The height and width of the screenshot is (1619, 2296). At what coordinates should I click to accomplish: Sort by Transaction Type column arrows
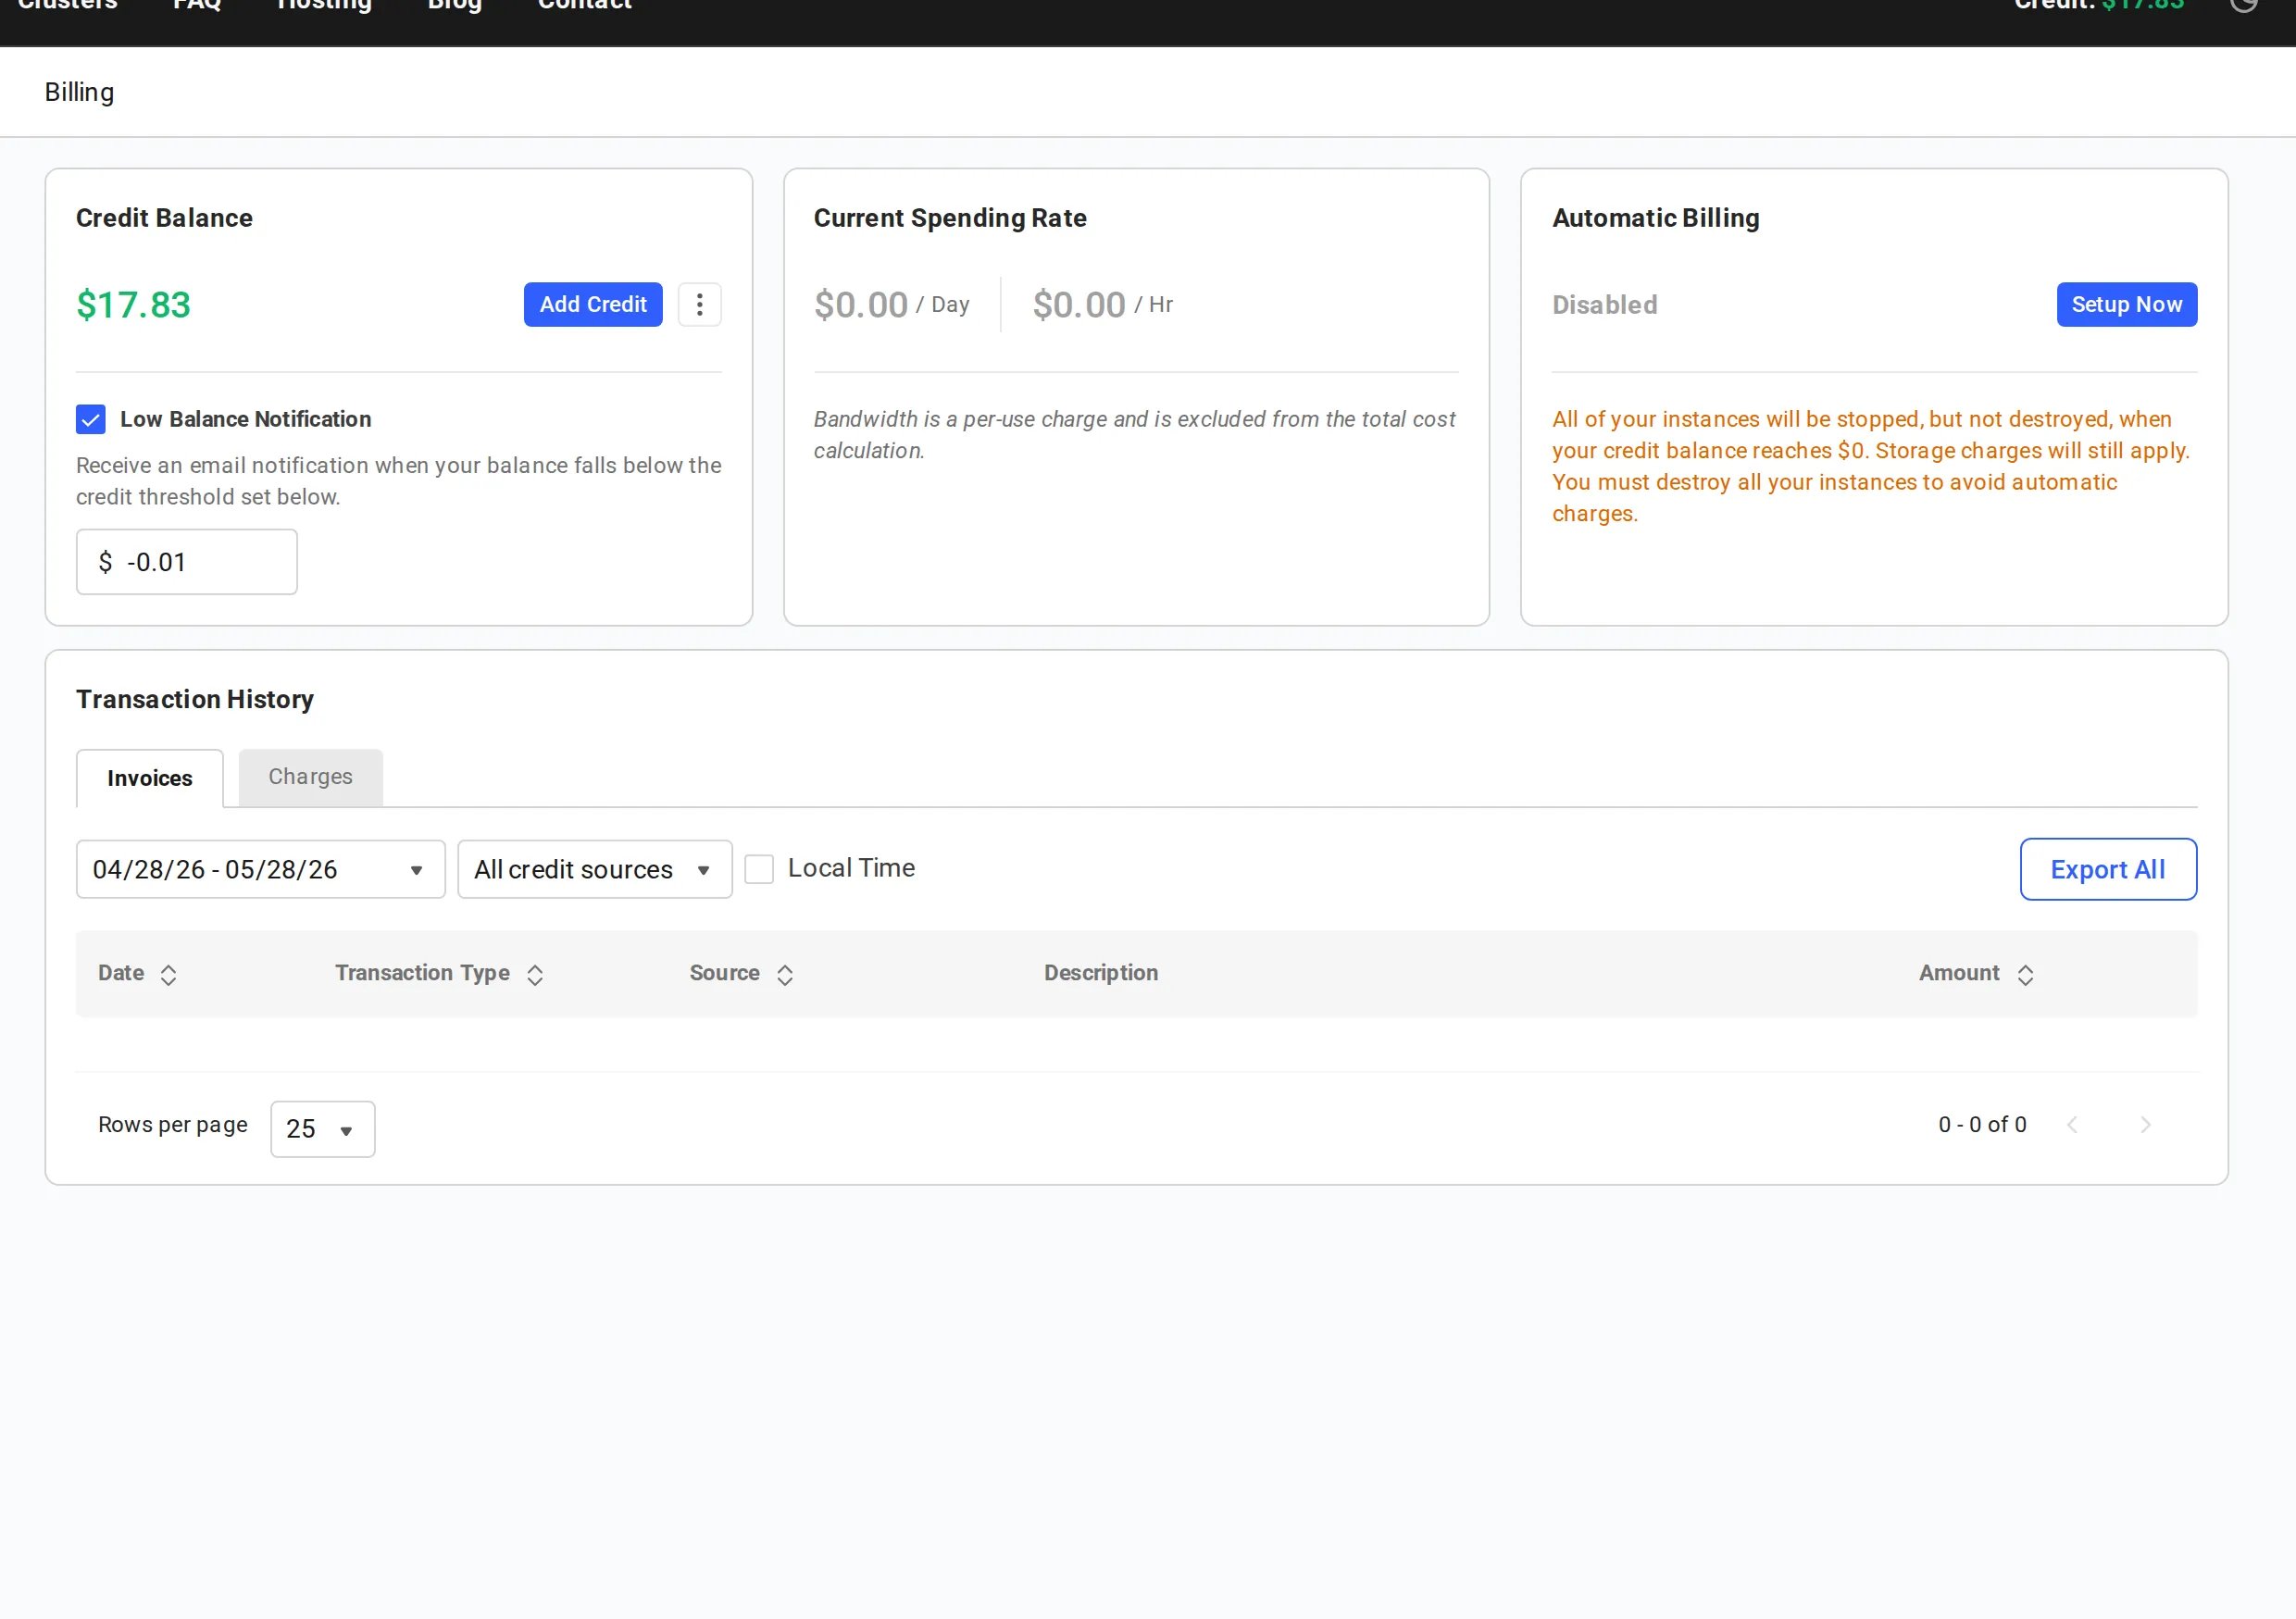pyautogui.click(x=535, y=975)
